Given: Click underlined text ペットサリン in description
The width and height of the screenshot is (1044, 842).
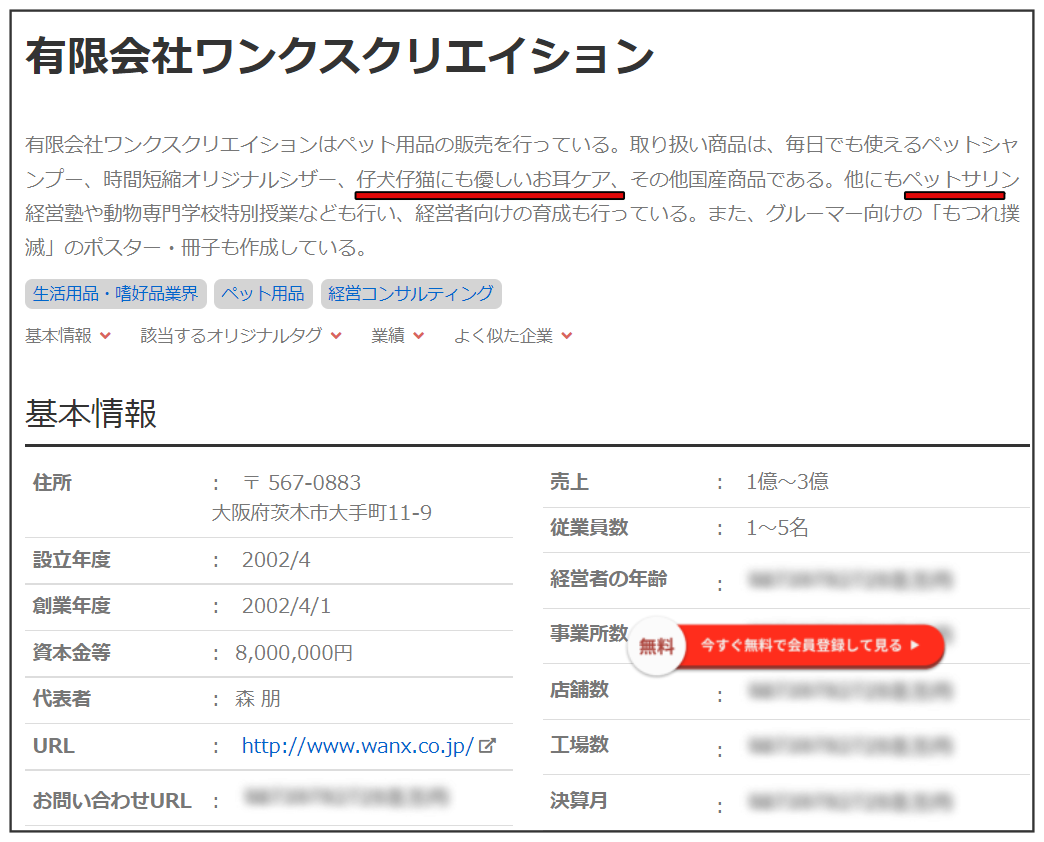Looking at the screenshot, I should [x=961, y=179].
